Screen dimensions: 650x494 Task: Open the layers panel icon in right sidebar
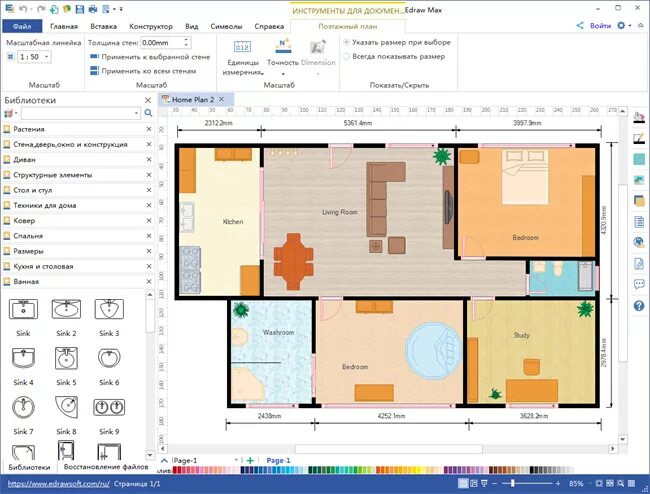click(x=639, y=201)
